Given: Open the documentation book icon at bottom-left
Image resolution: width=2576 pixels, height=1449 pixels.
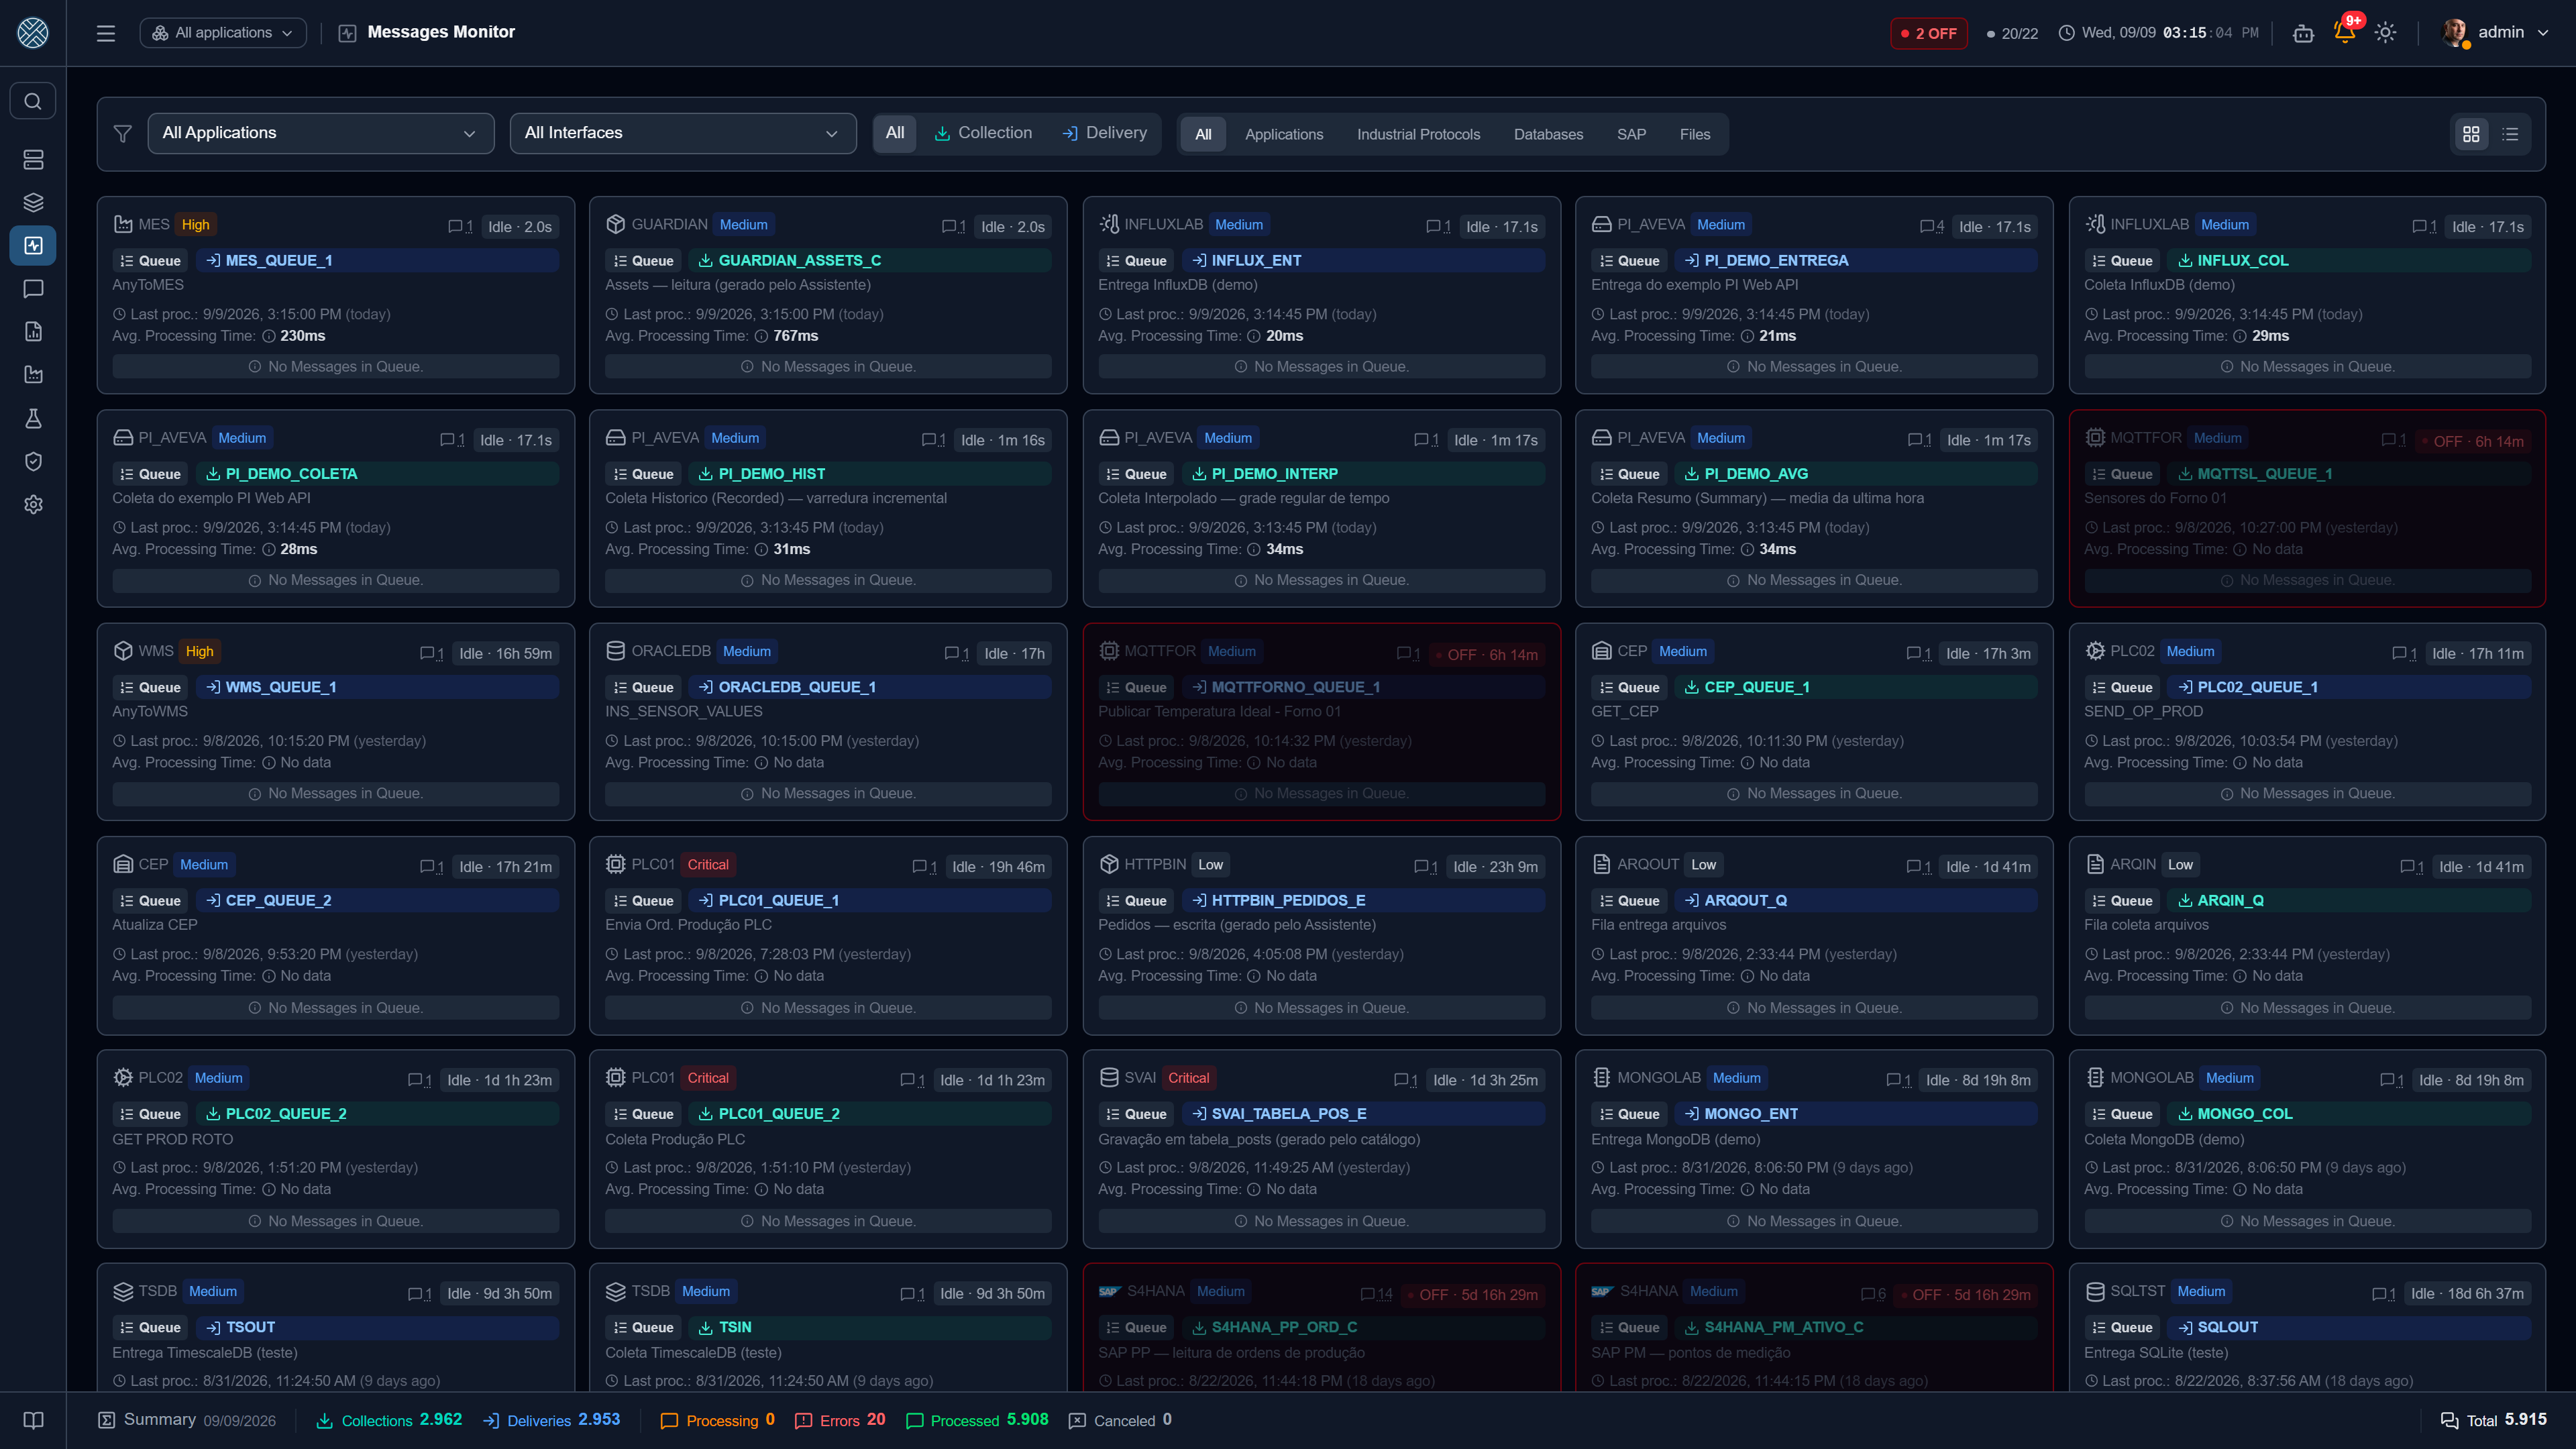Looking at the screenshot, I should (33, 1420).
